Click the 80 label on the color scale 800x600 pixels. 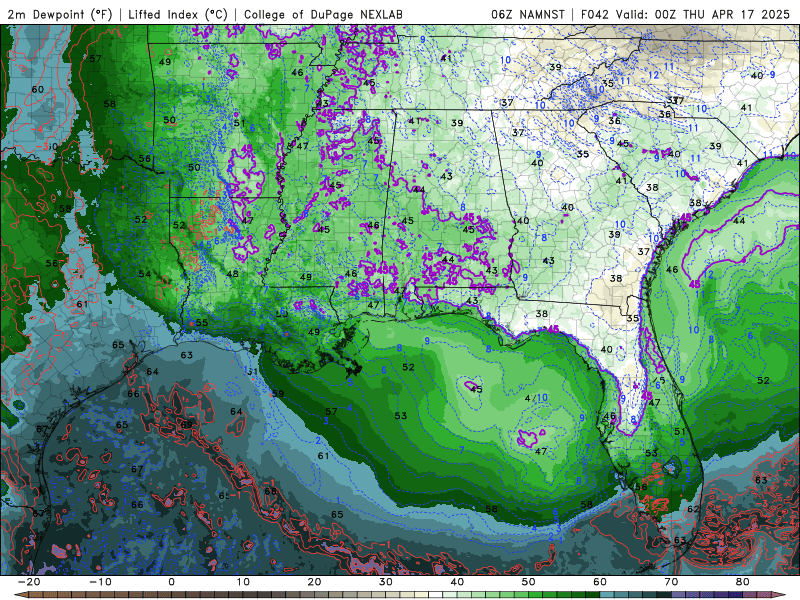[743, 582]
